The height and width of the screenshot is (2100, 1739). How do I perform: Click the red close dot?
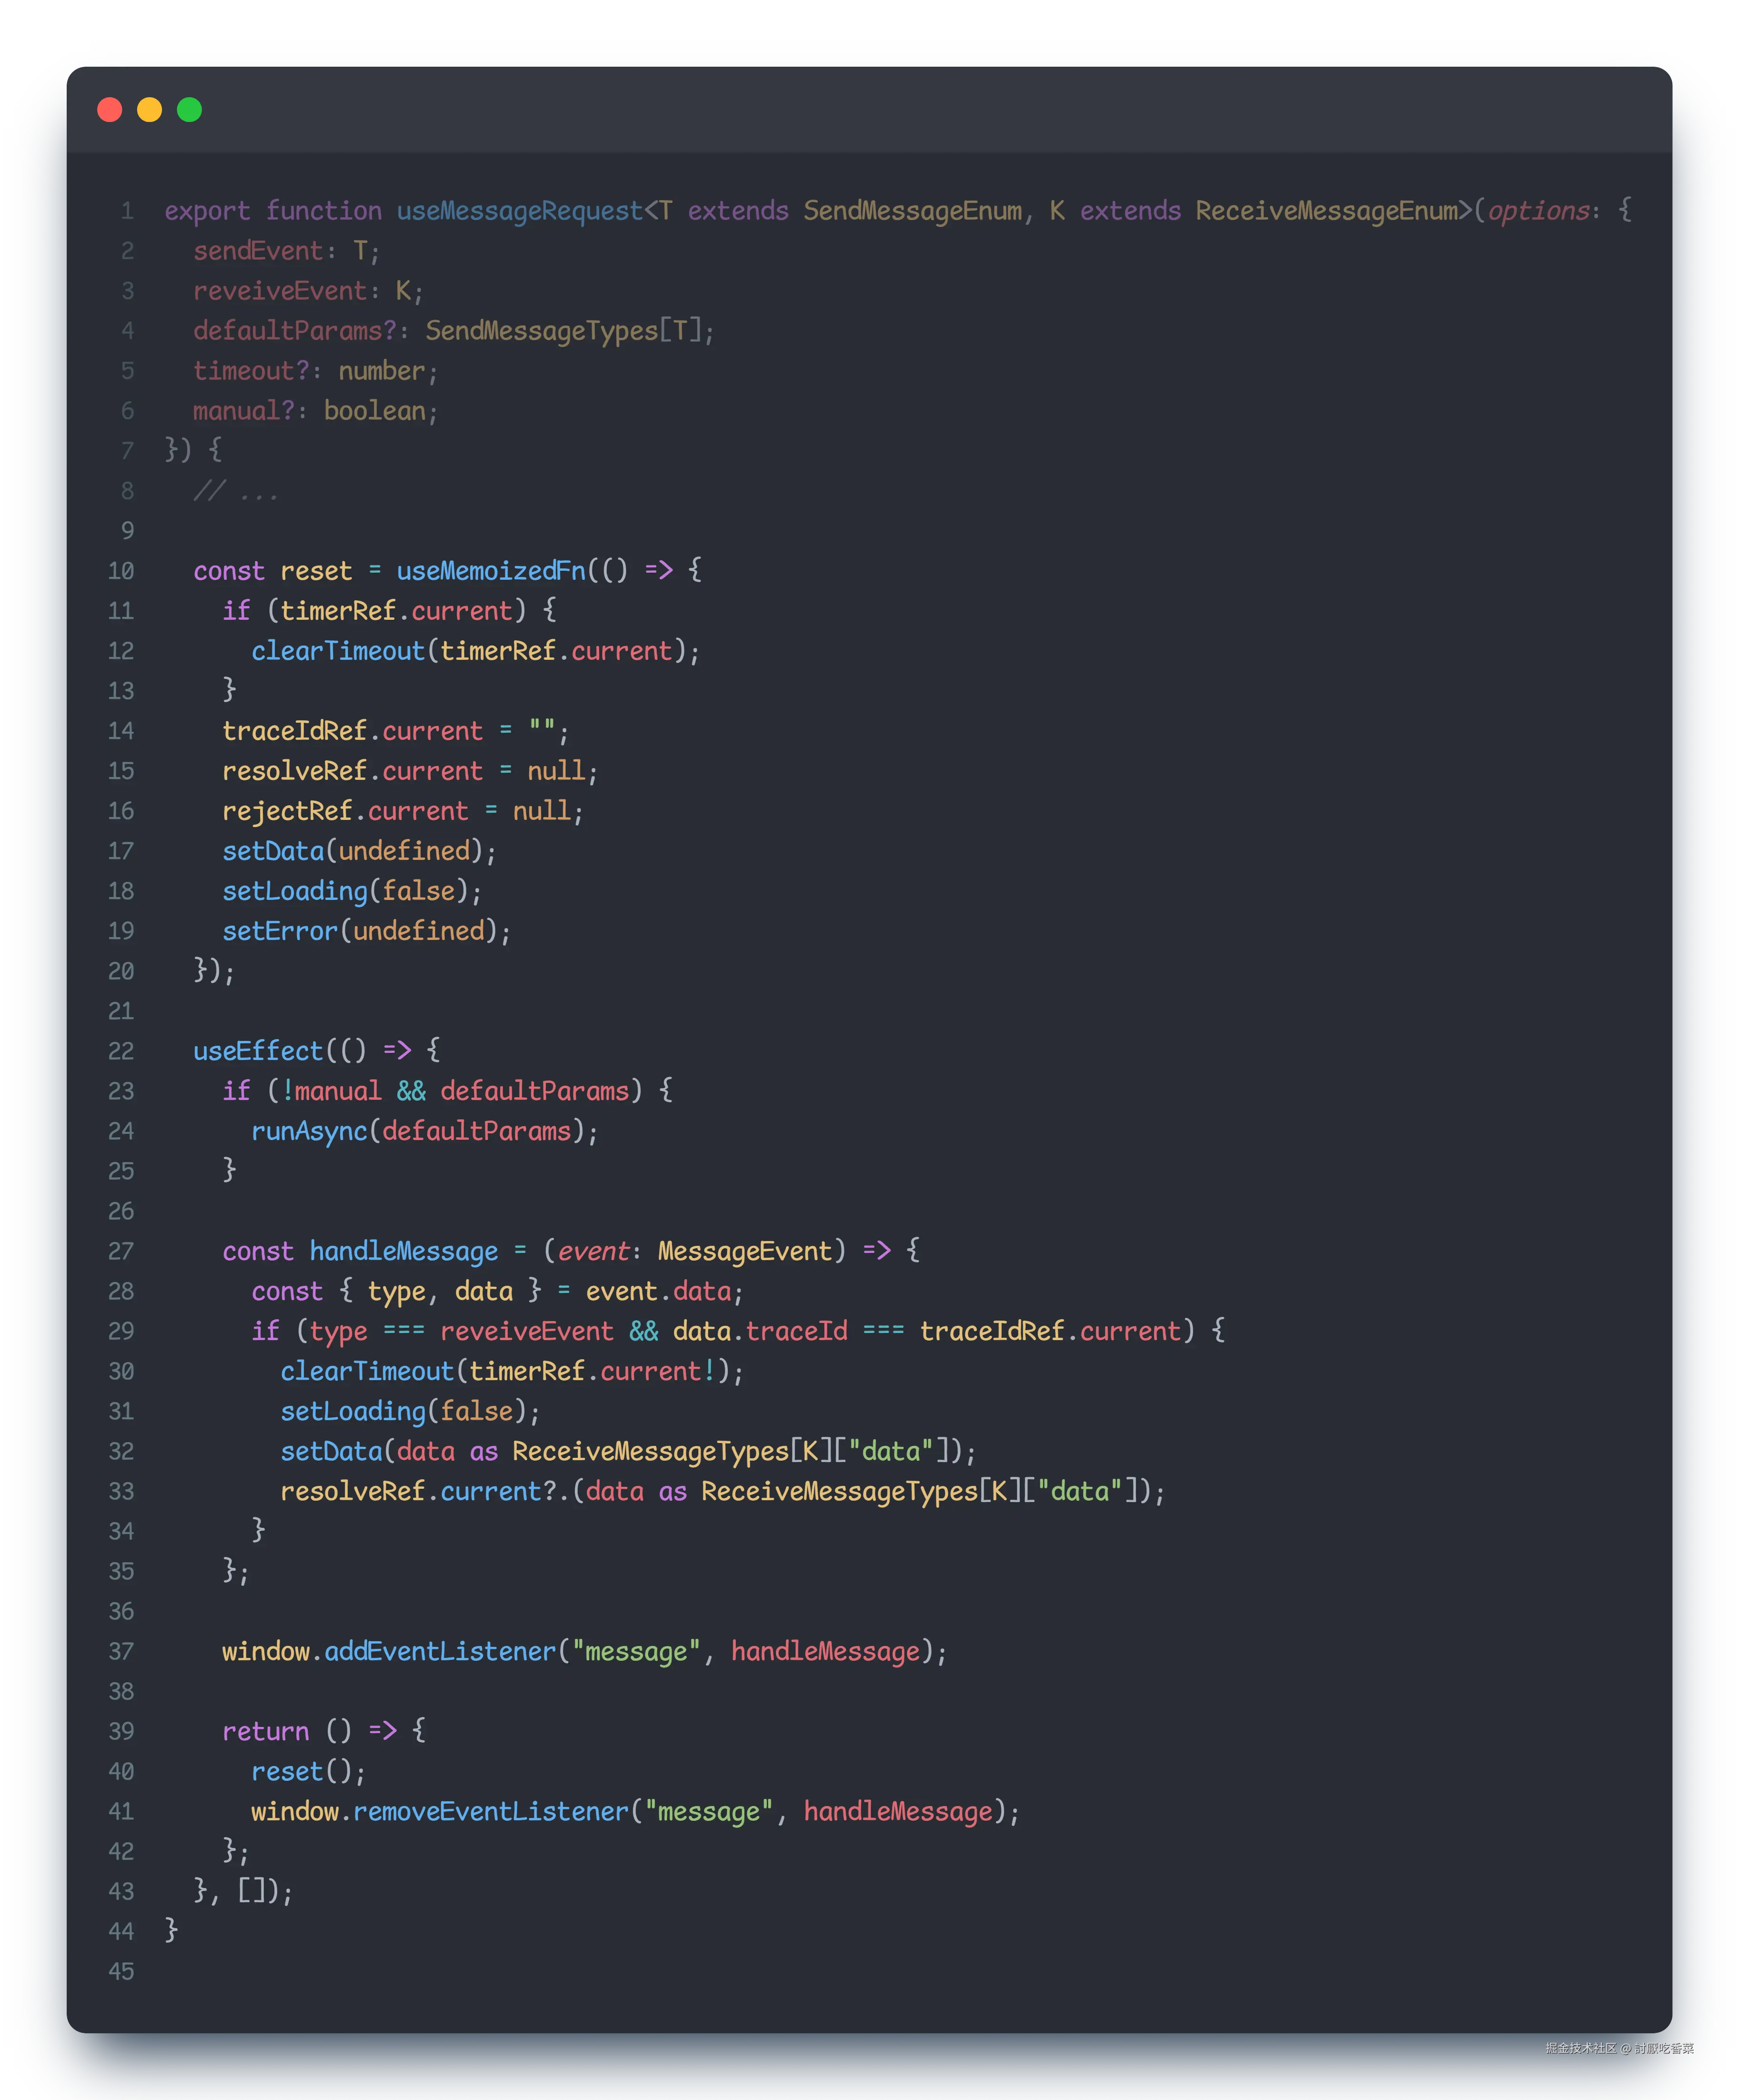point(110,110)
